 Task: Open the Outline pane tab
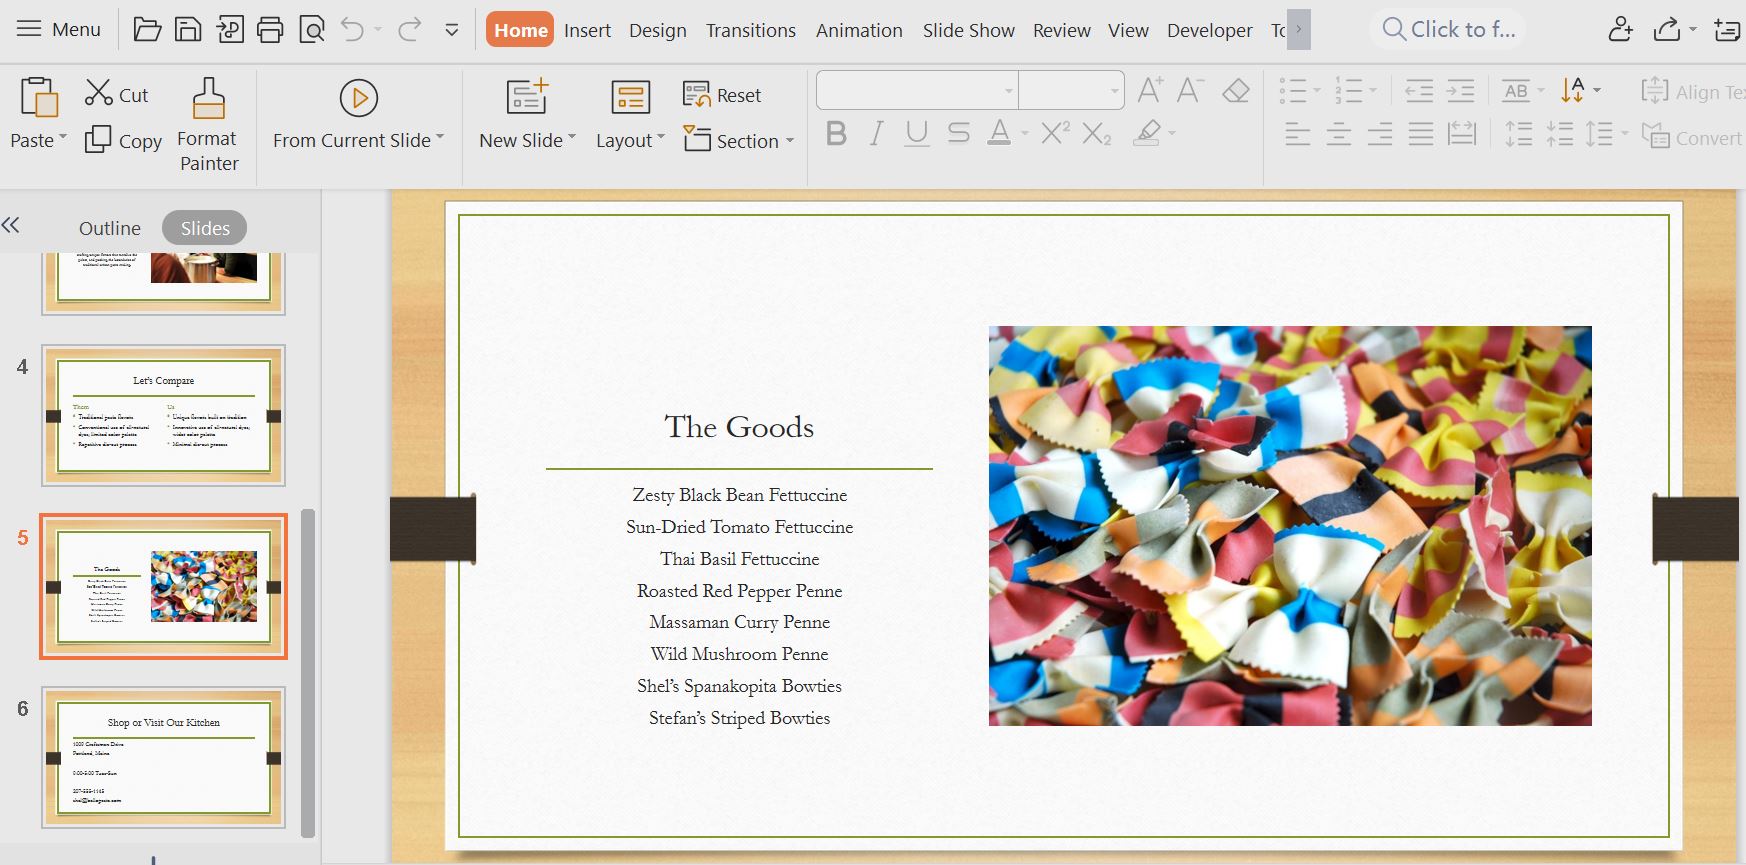pos(109,228)
